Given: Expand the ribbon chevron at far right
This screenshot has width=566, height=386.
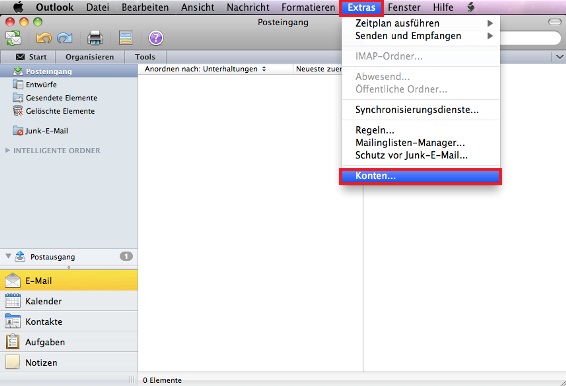Looking at the screenshot, I should pos(560,57).
